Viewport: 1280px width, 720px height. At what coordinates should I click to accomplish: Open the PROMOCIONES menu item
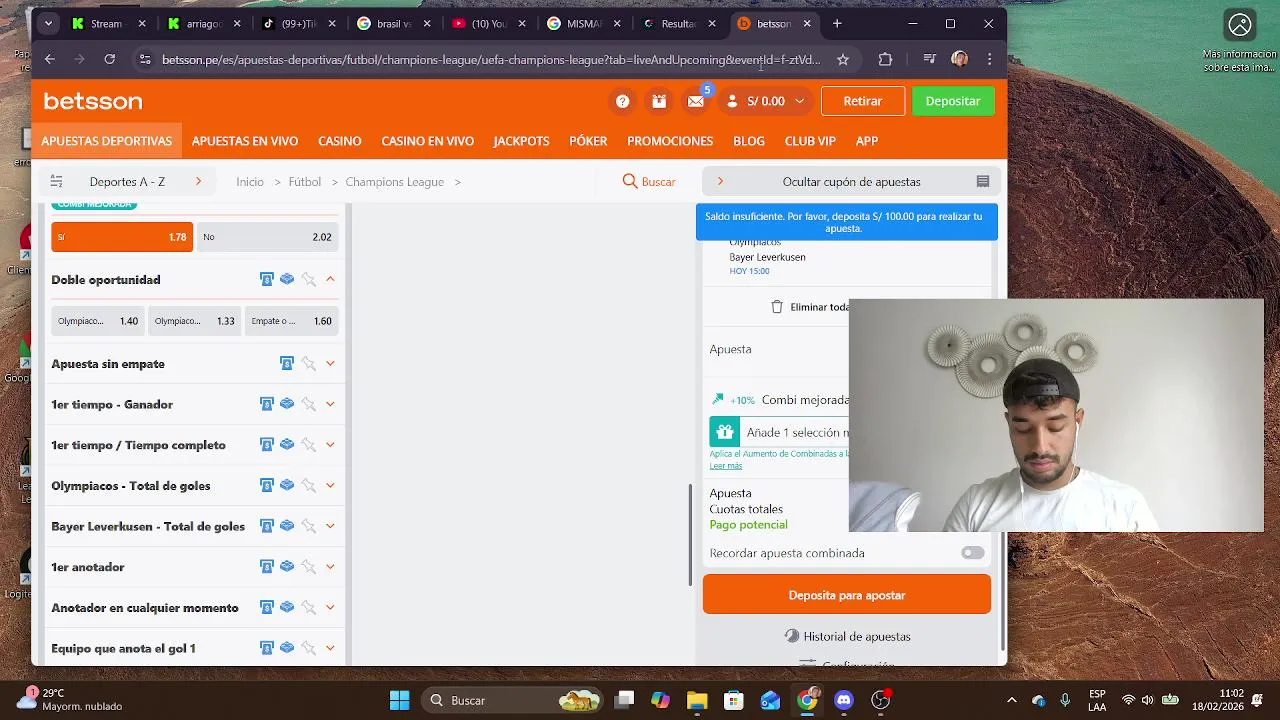pos(670,141)
